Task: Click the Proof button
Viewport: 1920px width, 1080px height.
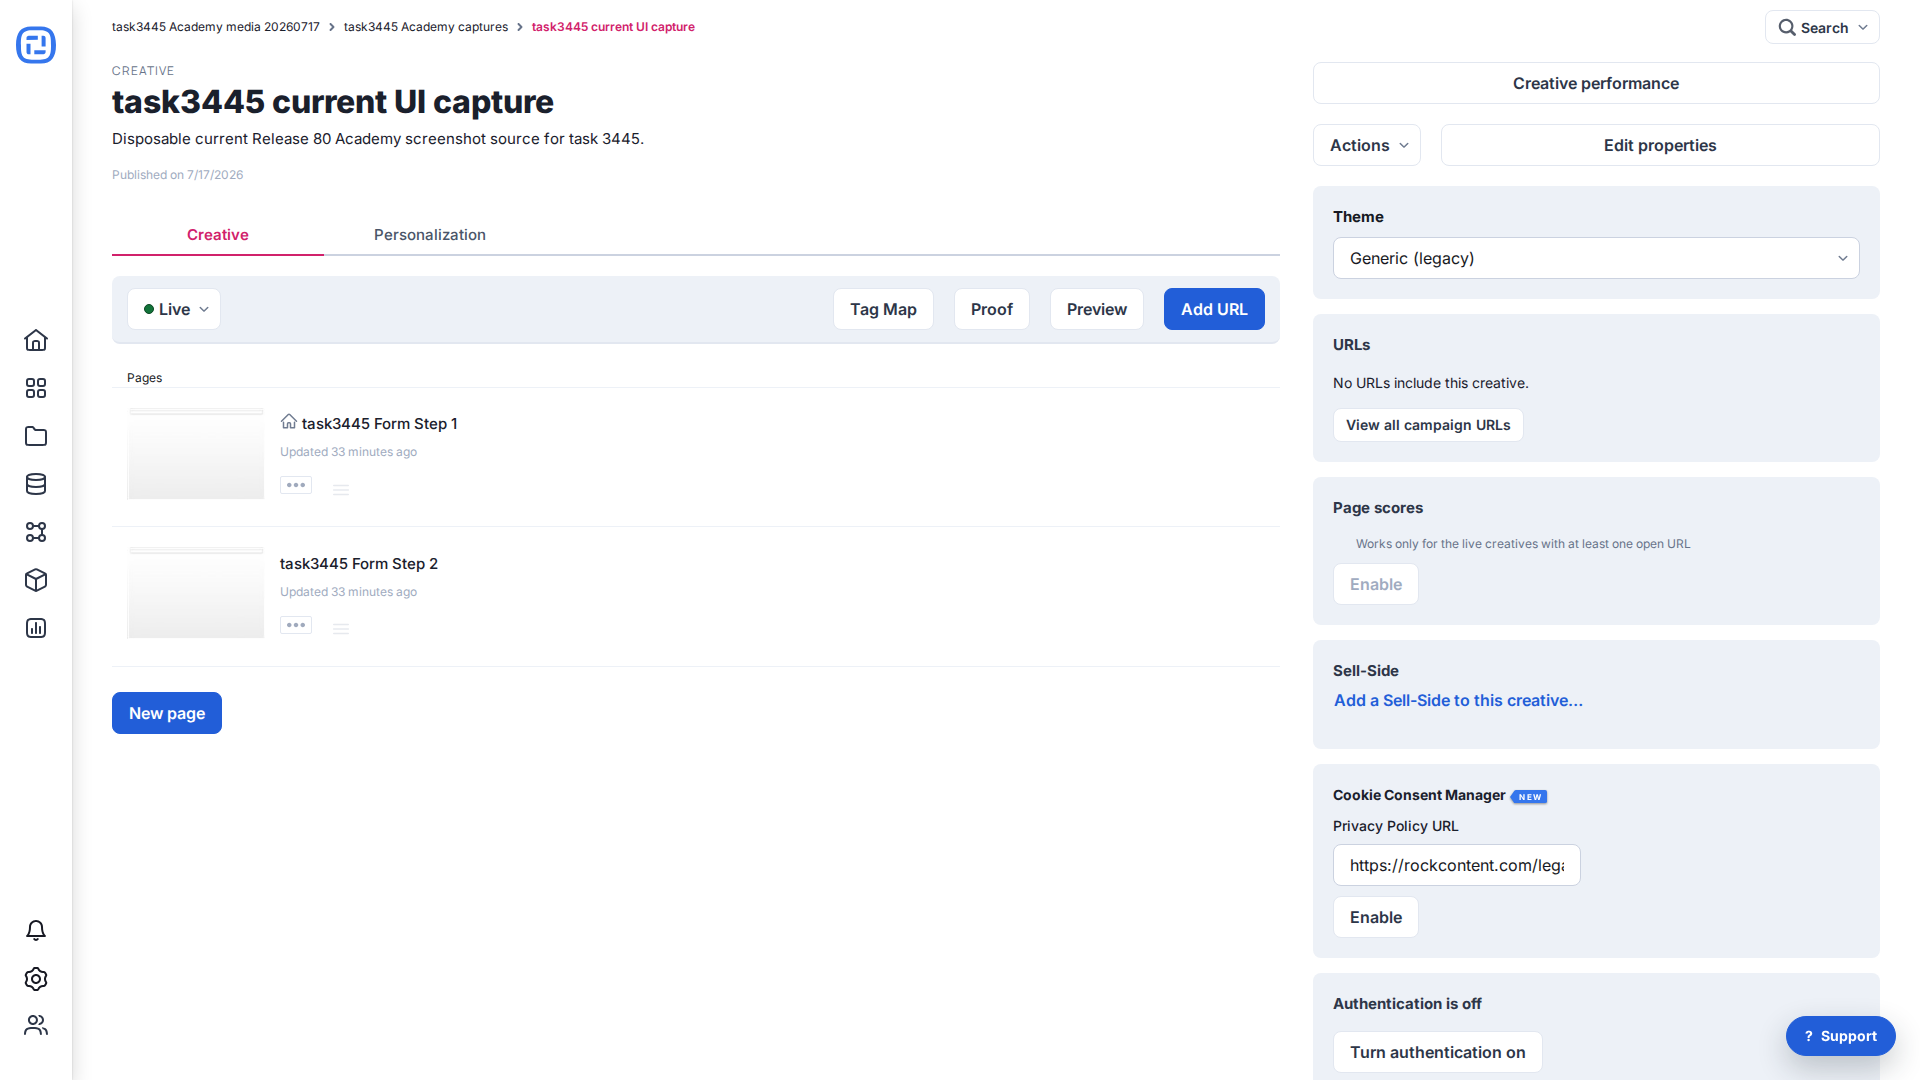Action: click(x=992, y=309)
